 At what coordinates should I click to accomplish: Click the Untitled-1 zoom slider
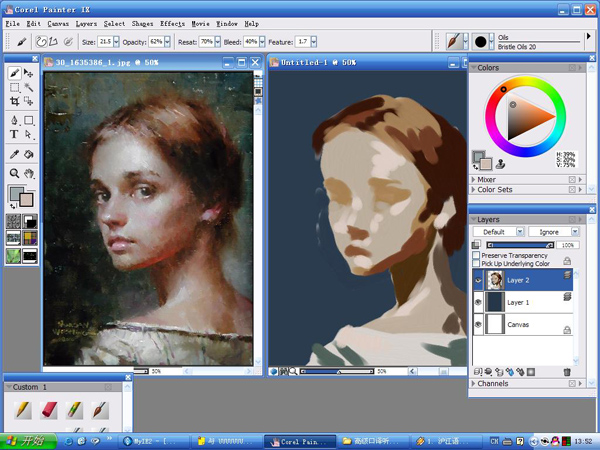[337, 371]
